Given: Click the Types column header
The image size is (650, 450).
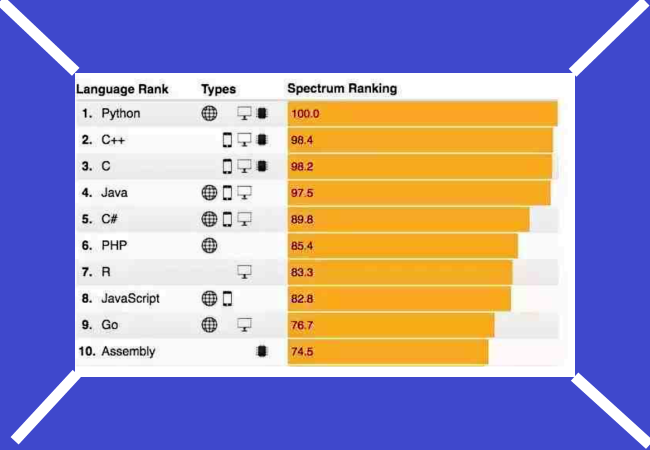Looking at the screenshot, I should (x=218, y=88).
